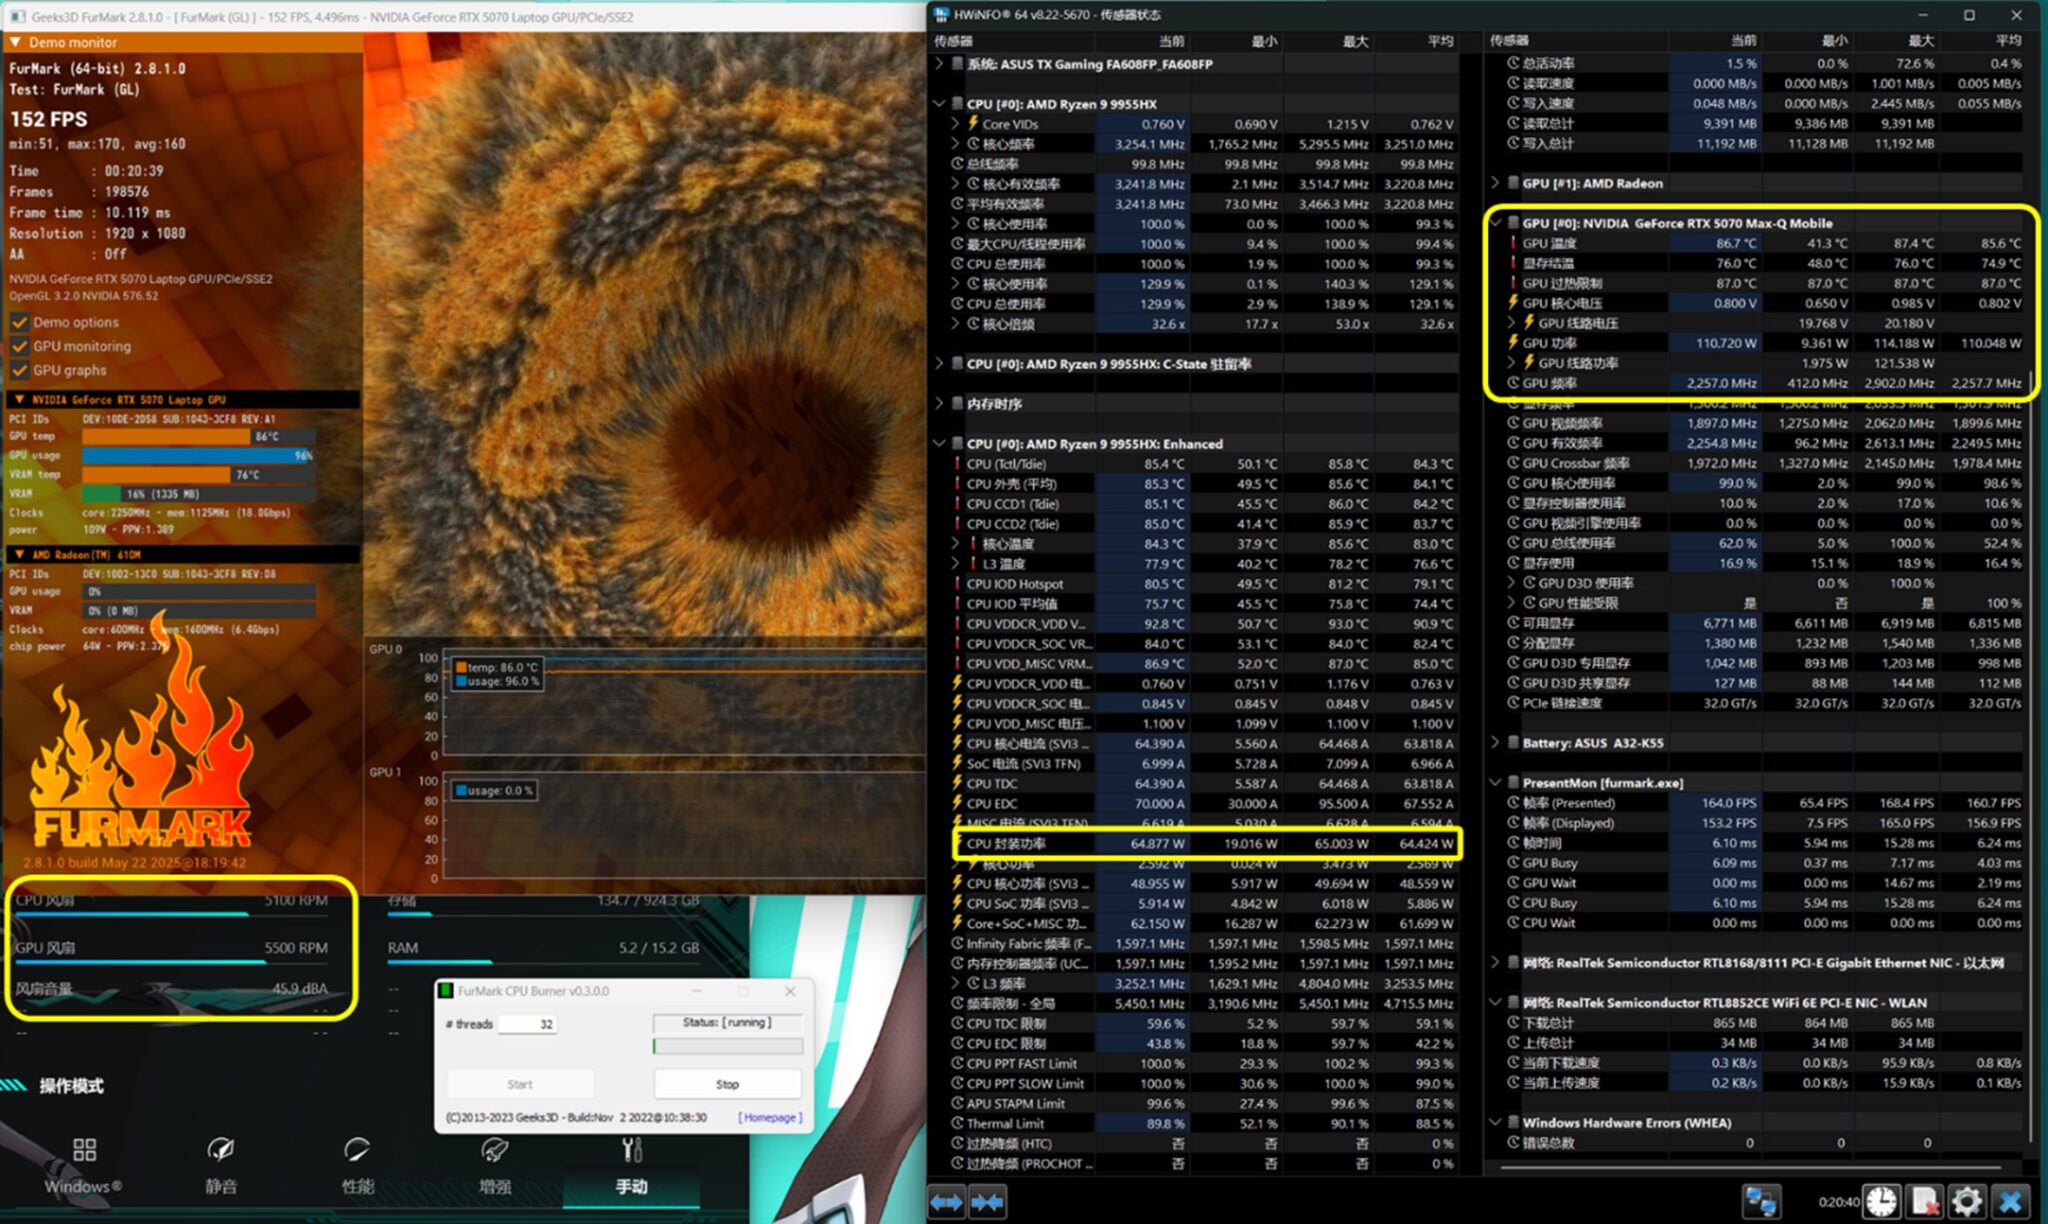Click Start in FurMark CPU Burner
The width and height of the screenshot is (2048, 1224).
point(520,1084)
